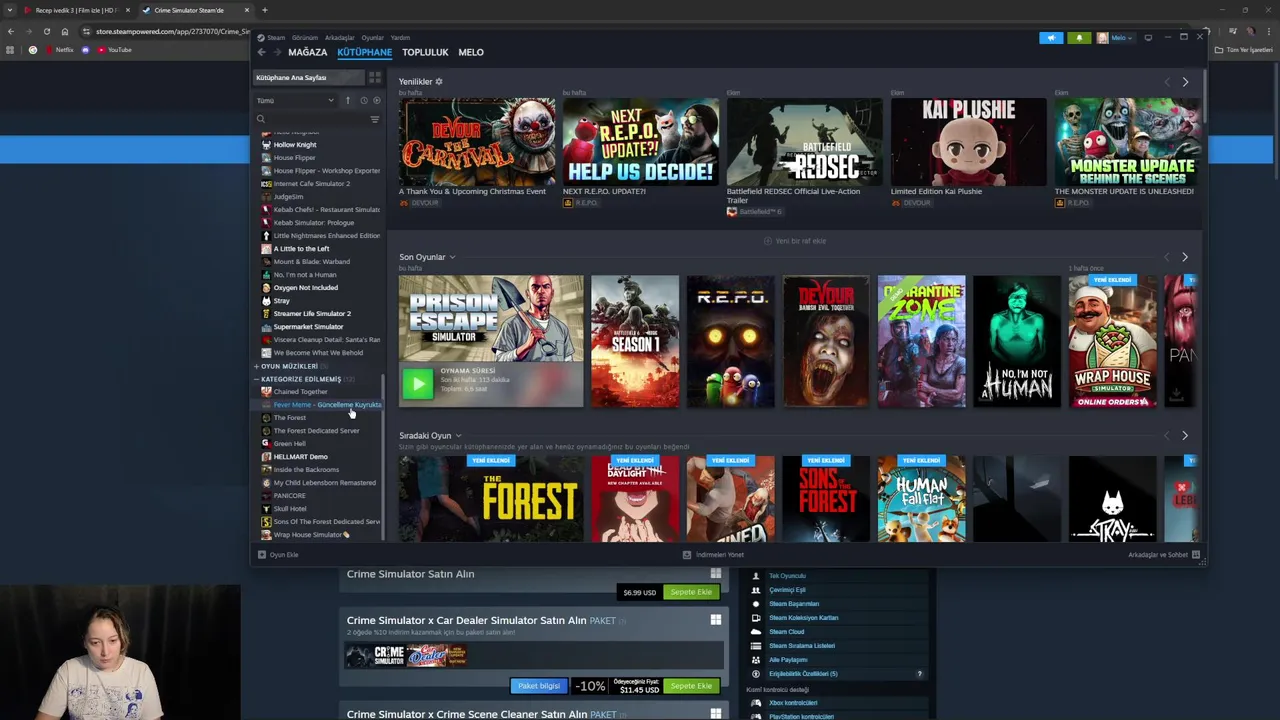Select Skull Hotel in list
Viewport: 1280px width, 720px height.
289,509
